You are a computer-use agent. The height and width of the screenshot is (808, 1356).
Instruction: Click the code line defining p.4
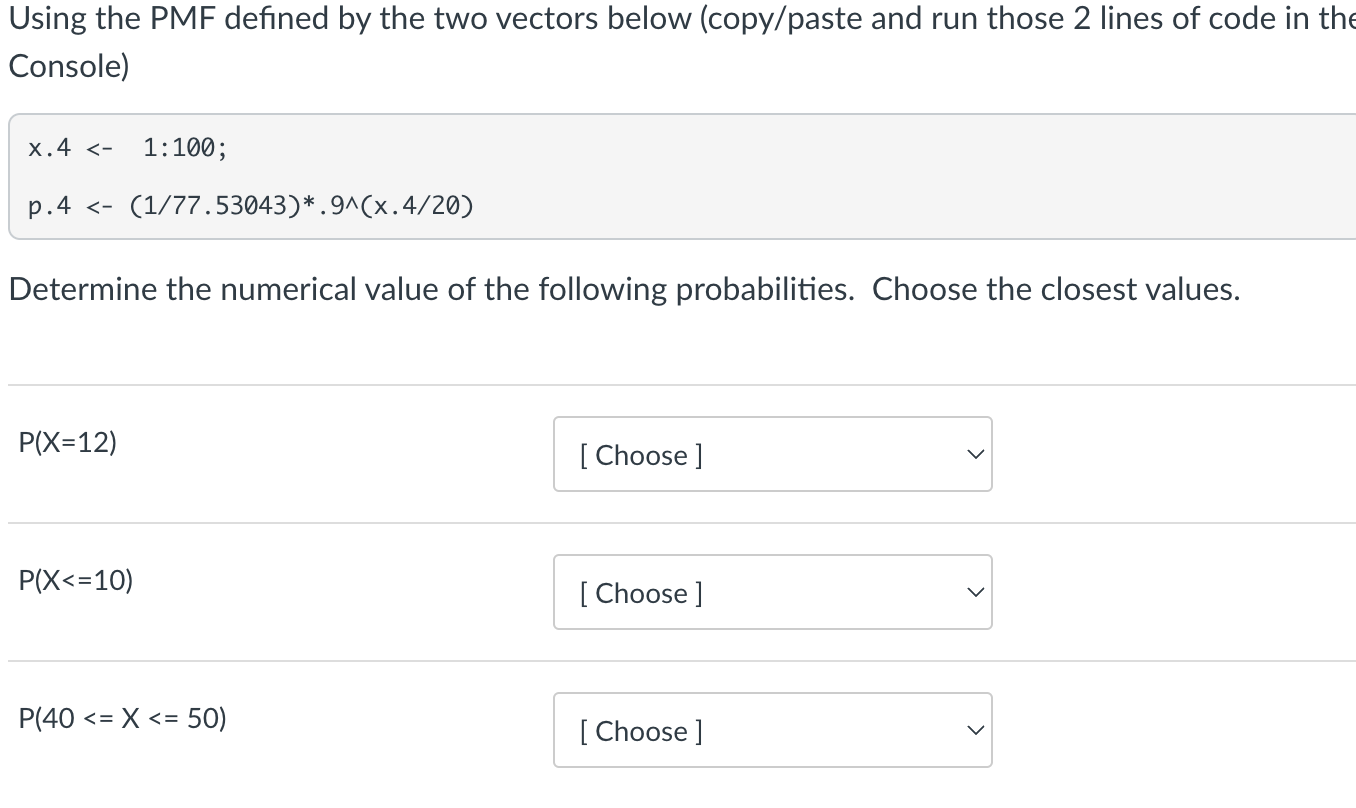250,206
